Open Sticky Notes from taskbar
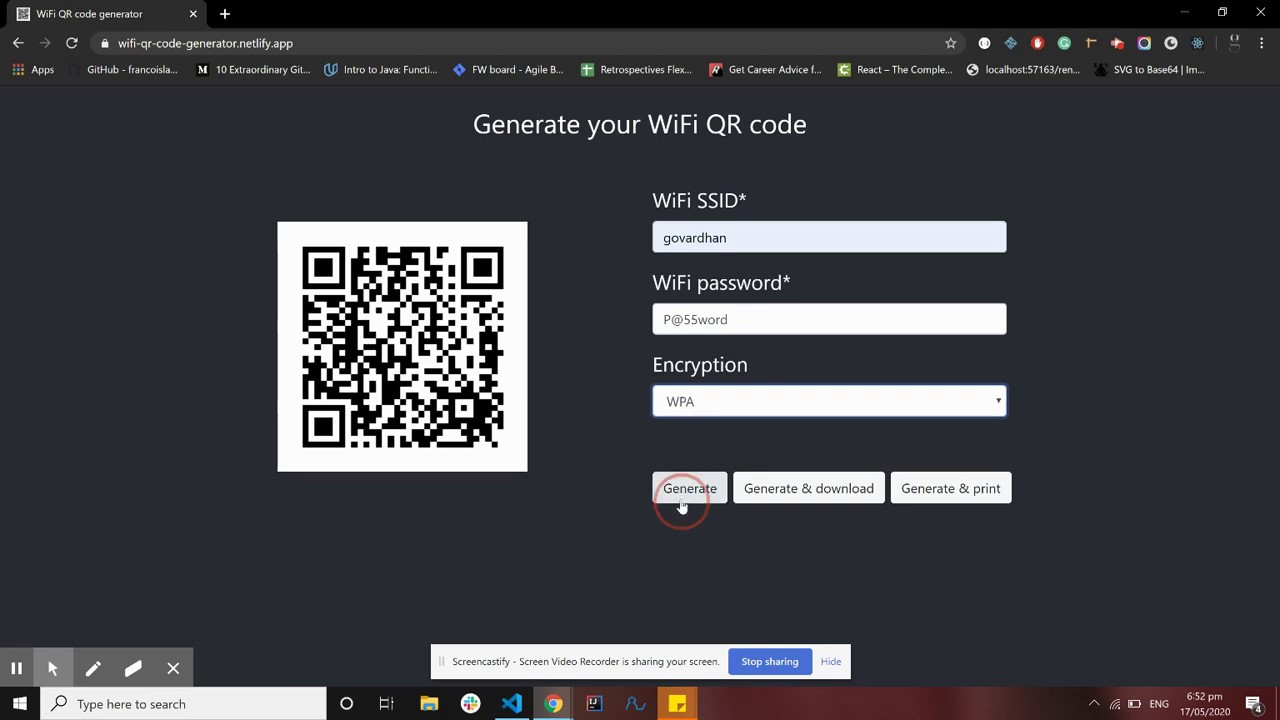This screenshot has width=1280, height=720. 677,704
